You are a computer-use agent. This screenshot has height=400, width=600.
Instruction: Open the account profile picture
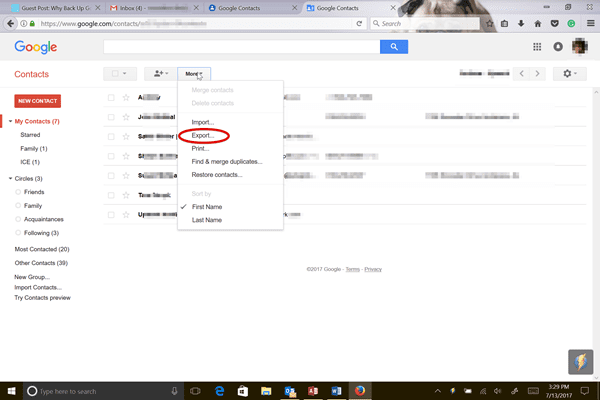coord(580,47)
